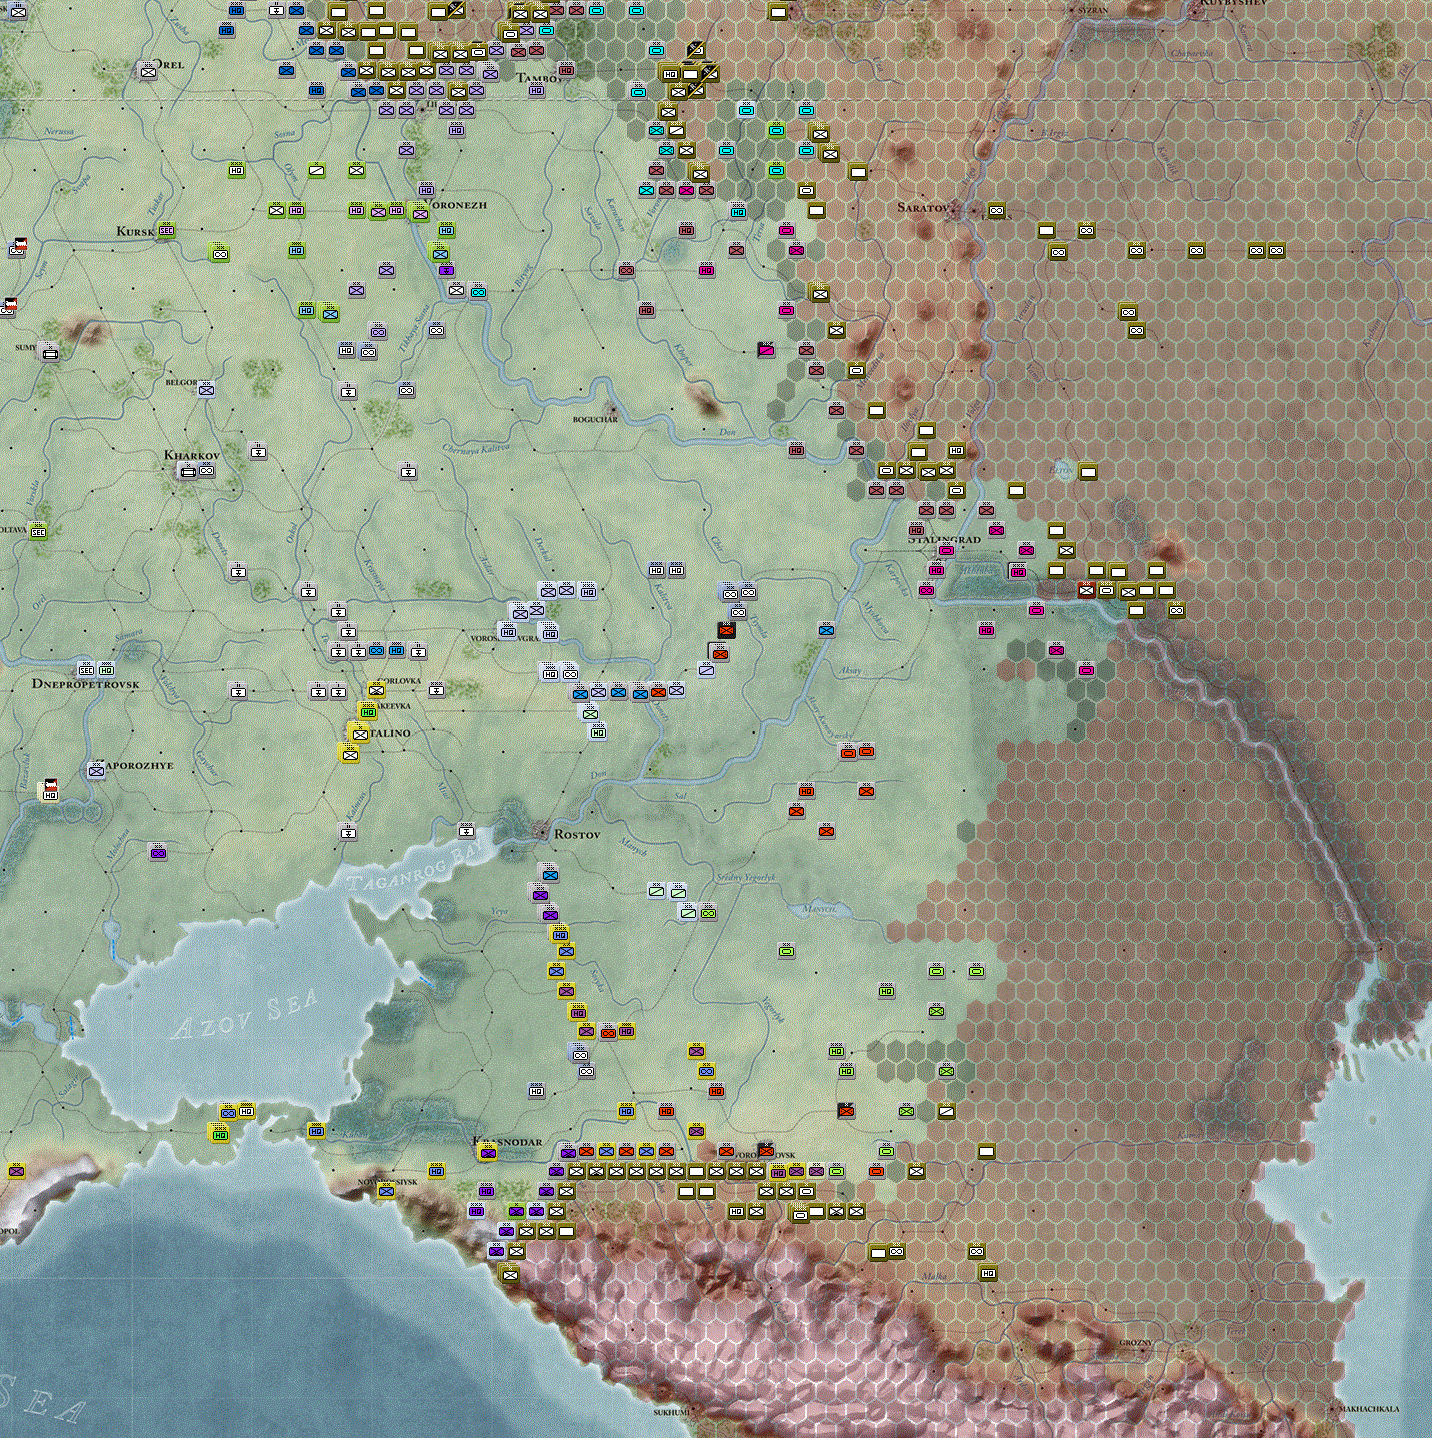Screen dimensions: 1439x1438
Task: Click the olive counter beside Elton lake
Action: [x=1088, y=471]
